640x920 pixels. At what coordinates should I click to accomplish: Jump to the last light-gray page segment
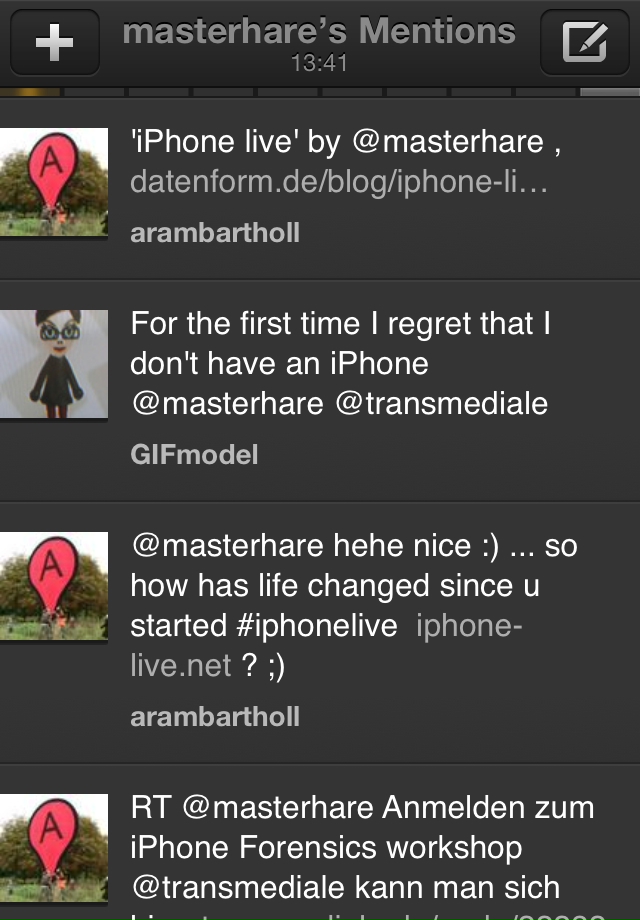(609, 92)
